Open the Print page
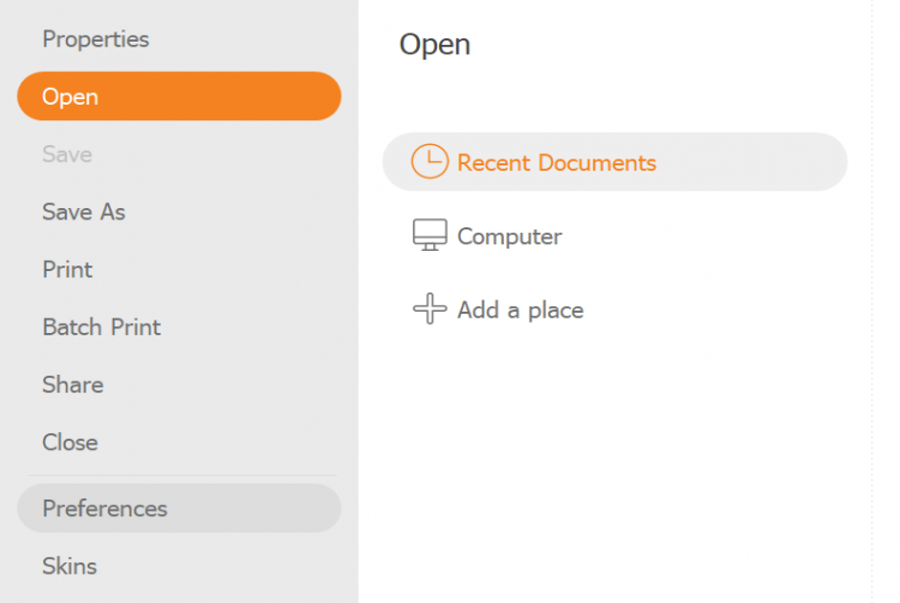The width and height of the screenshot is (900, 603). pos(67,270)
